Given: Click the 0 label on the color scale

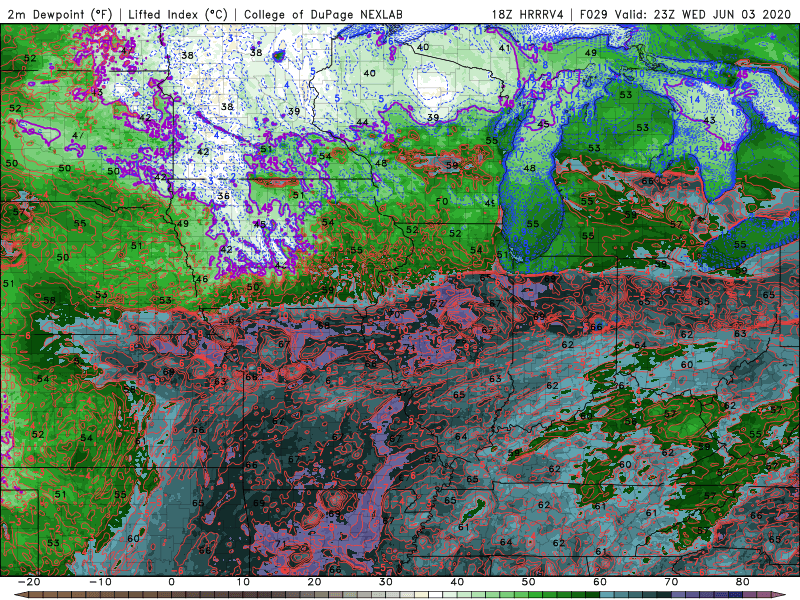Looking at the screenshot, I should pyautogui.click(x=171, y=582).
